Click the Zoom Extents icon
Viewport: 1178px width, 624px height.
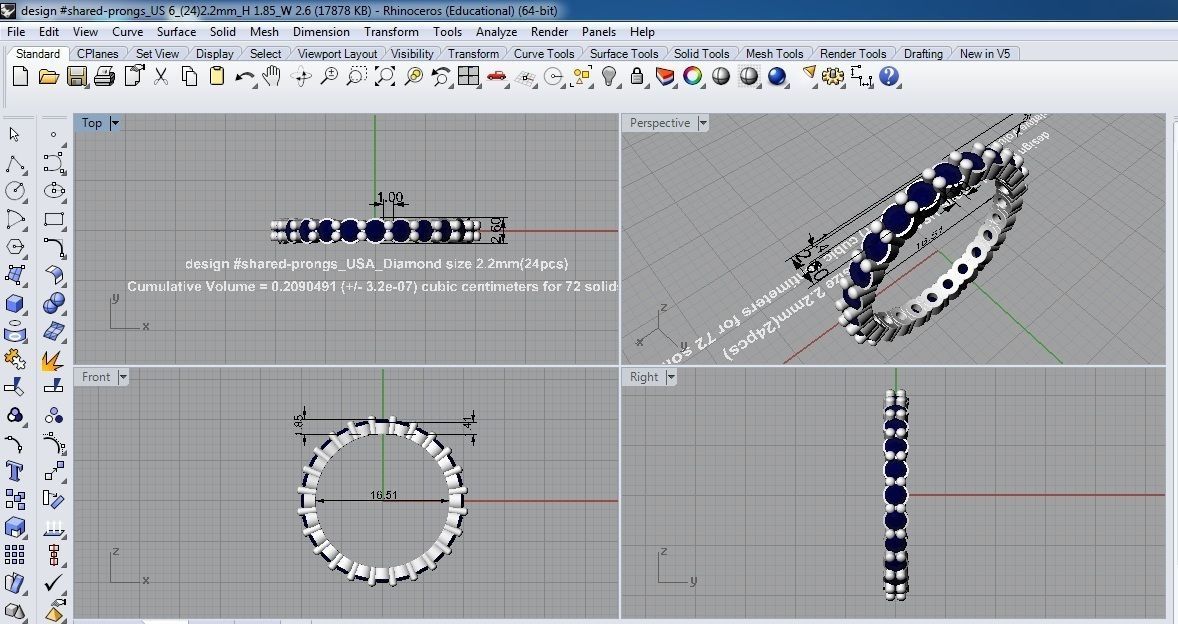point(385,76)
